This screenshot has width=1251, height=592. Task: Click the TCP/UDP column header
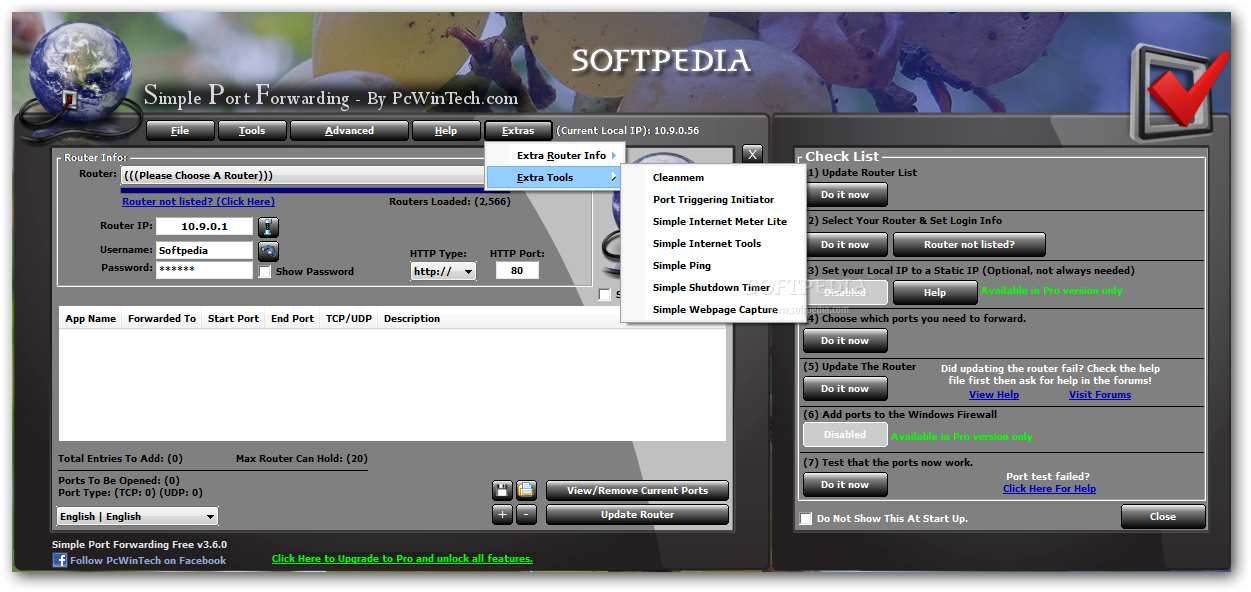click(349, 319)
